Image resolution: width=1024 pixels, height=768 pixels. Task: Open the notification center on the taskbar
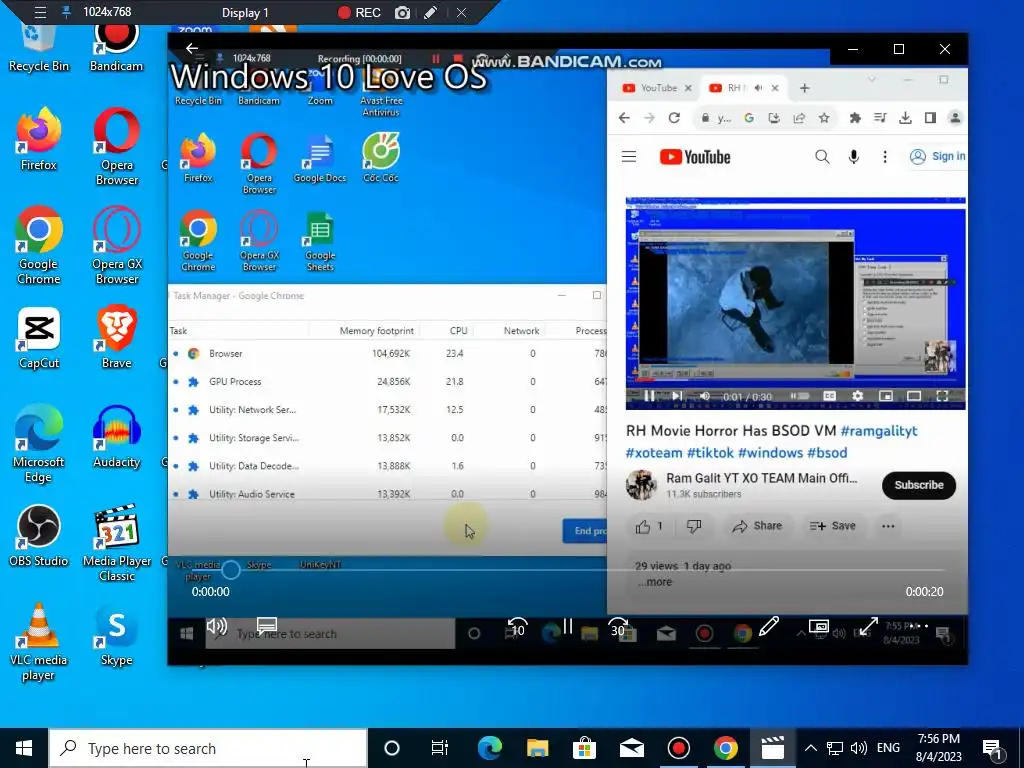(993, 749)
